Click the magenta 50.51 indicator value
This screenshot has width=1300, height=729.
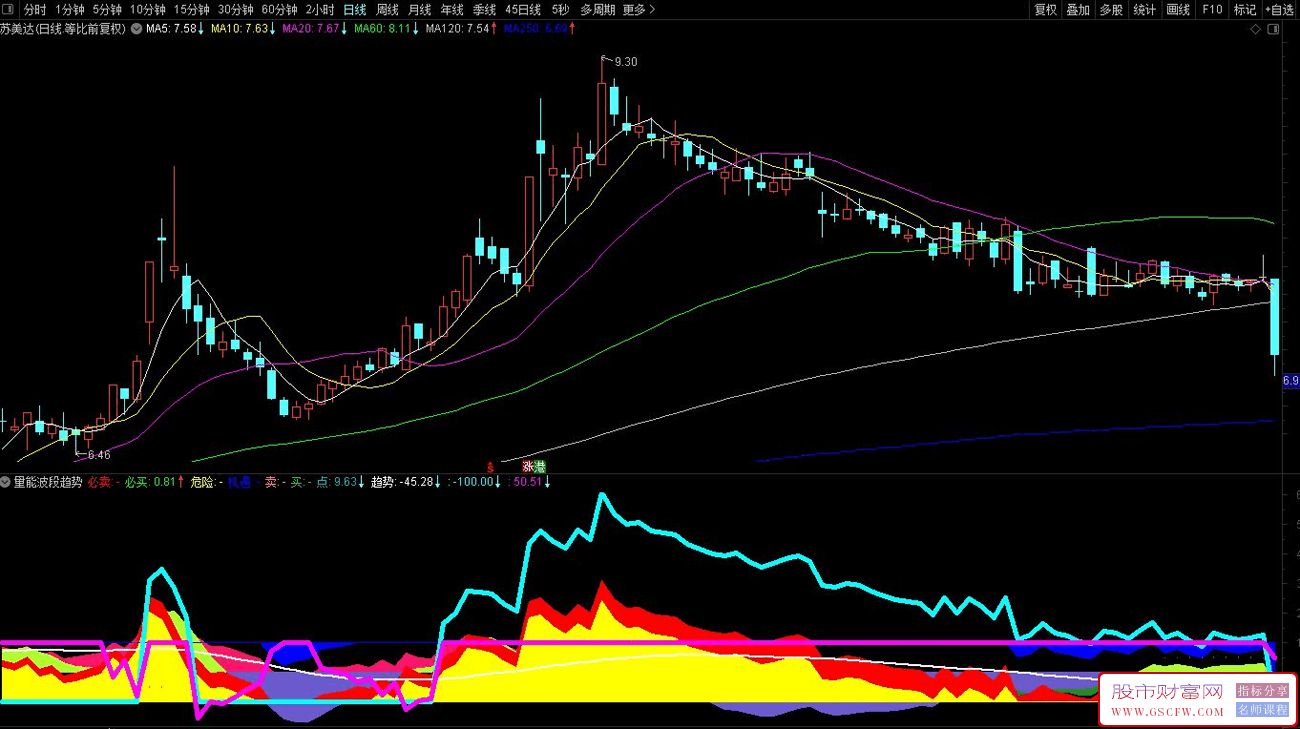[x=530, y=482]
